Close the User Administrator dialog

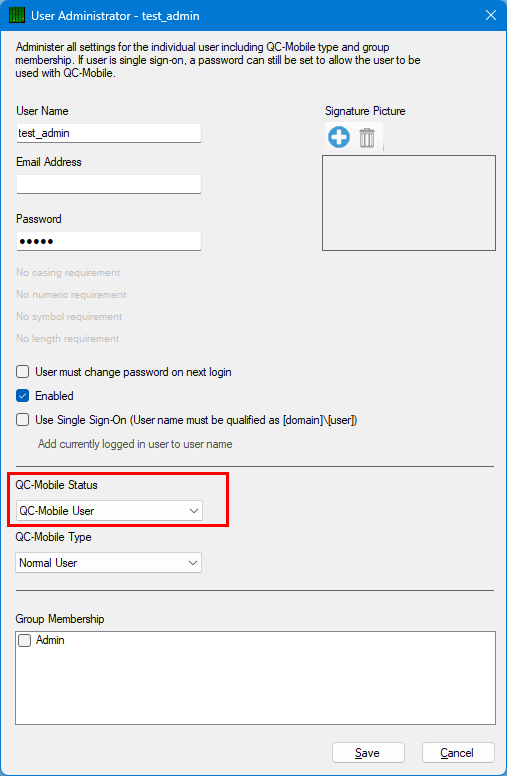(x=491, y=15)
